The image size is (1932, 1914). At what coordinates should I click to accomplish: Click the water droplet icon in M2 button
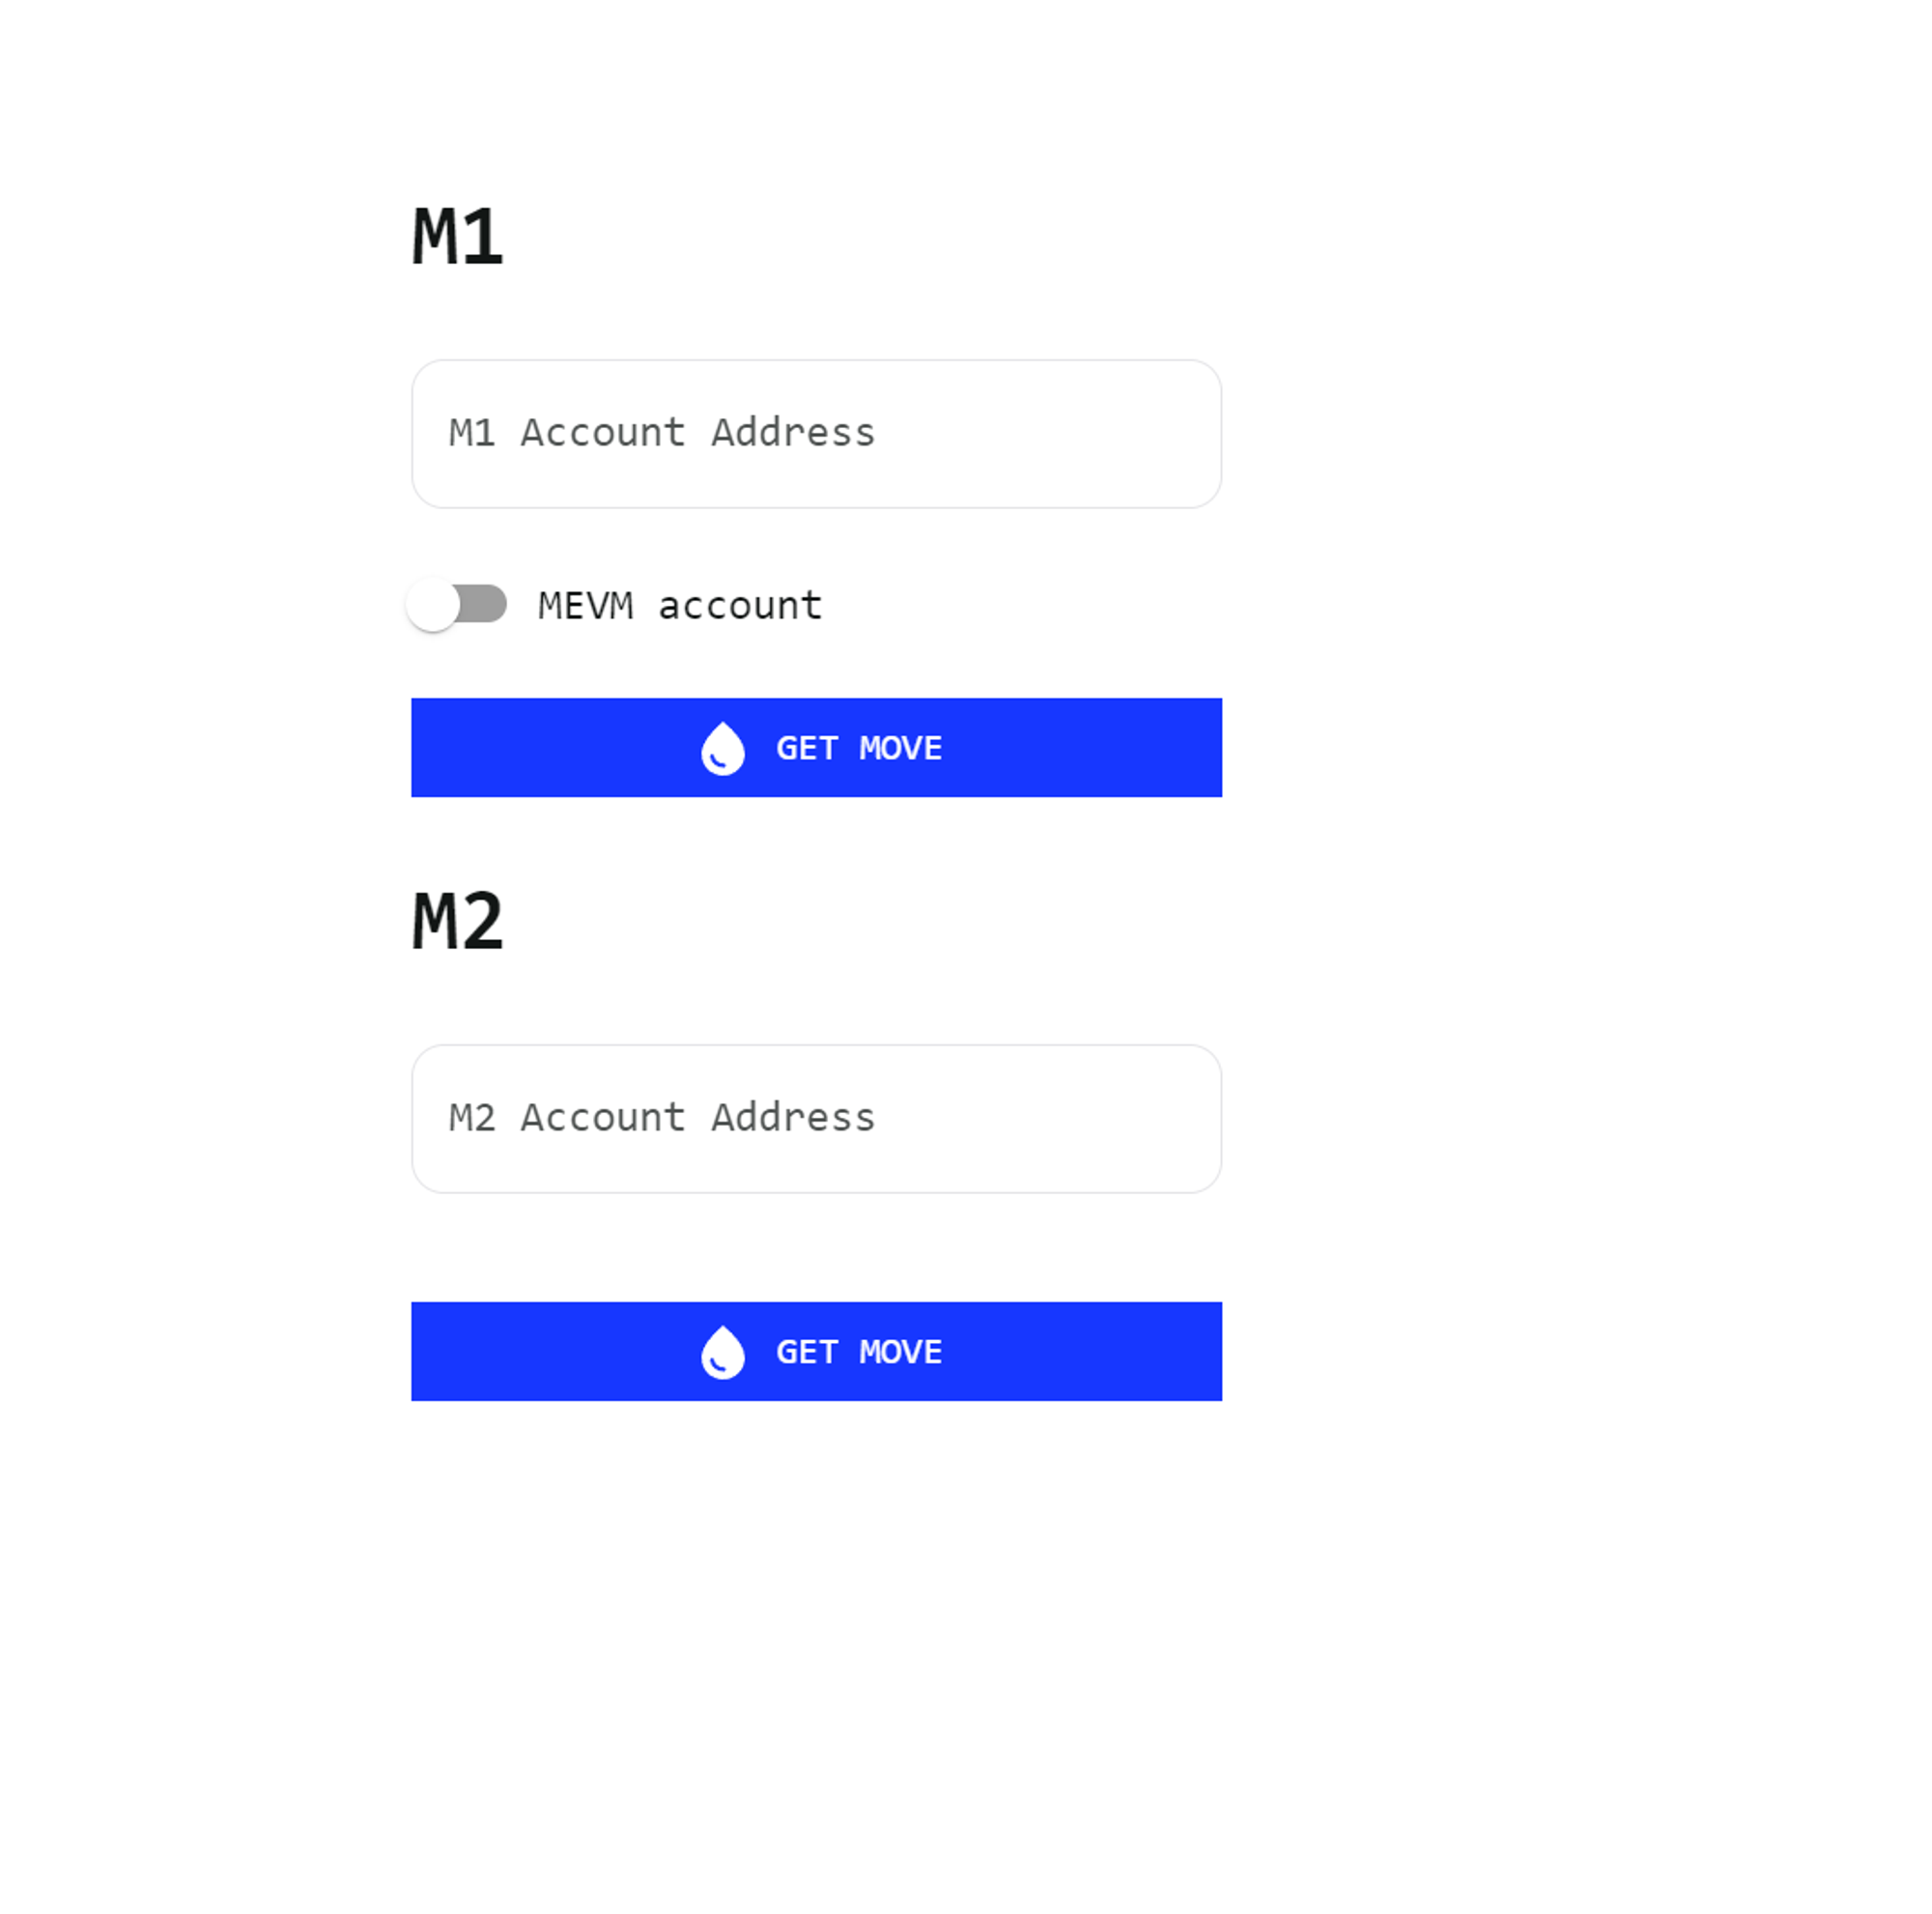coord(722,1352)
